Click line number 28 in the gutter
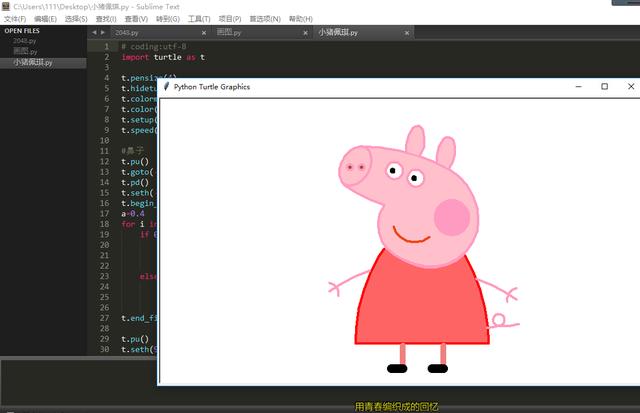Viewport: 640px width, 413px height. (x=104, y=329)
